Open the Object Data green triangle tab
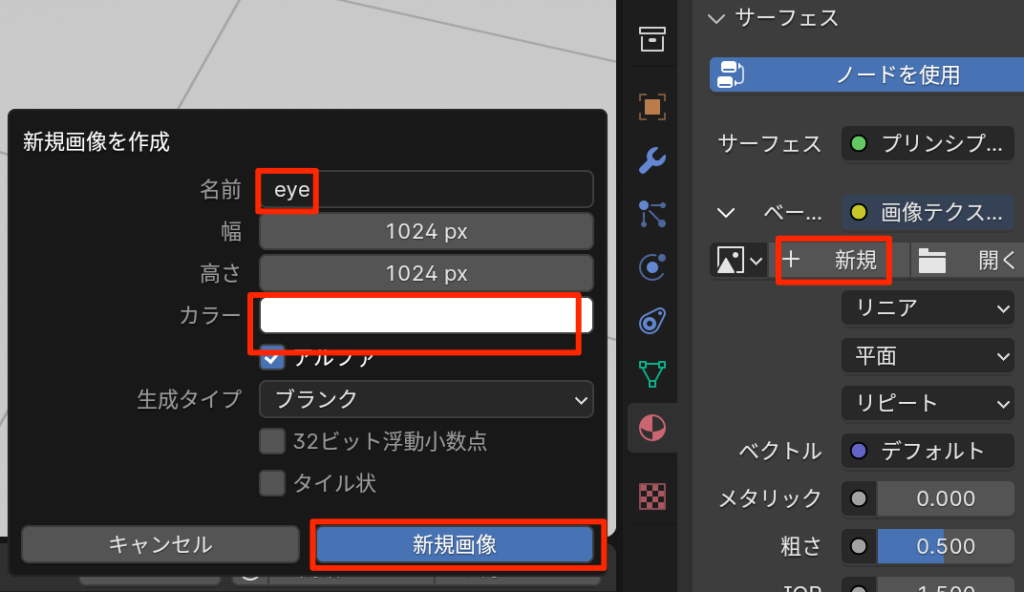This screenshot has width=1024, height=592. (652, 374)
